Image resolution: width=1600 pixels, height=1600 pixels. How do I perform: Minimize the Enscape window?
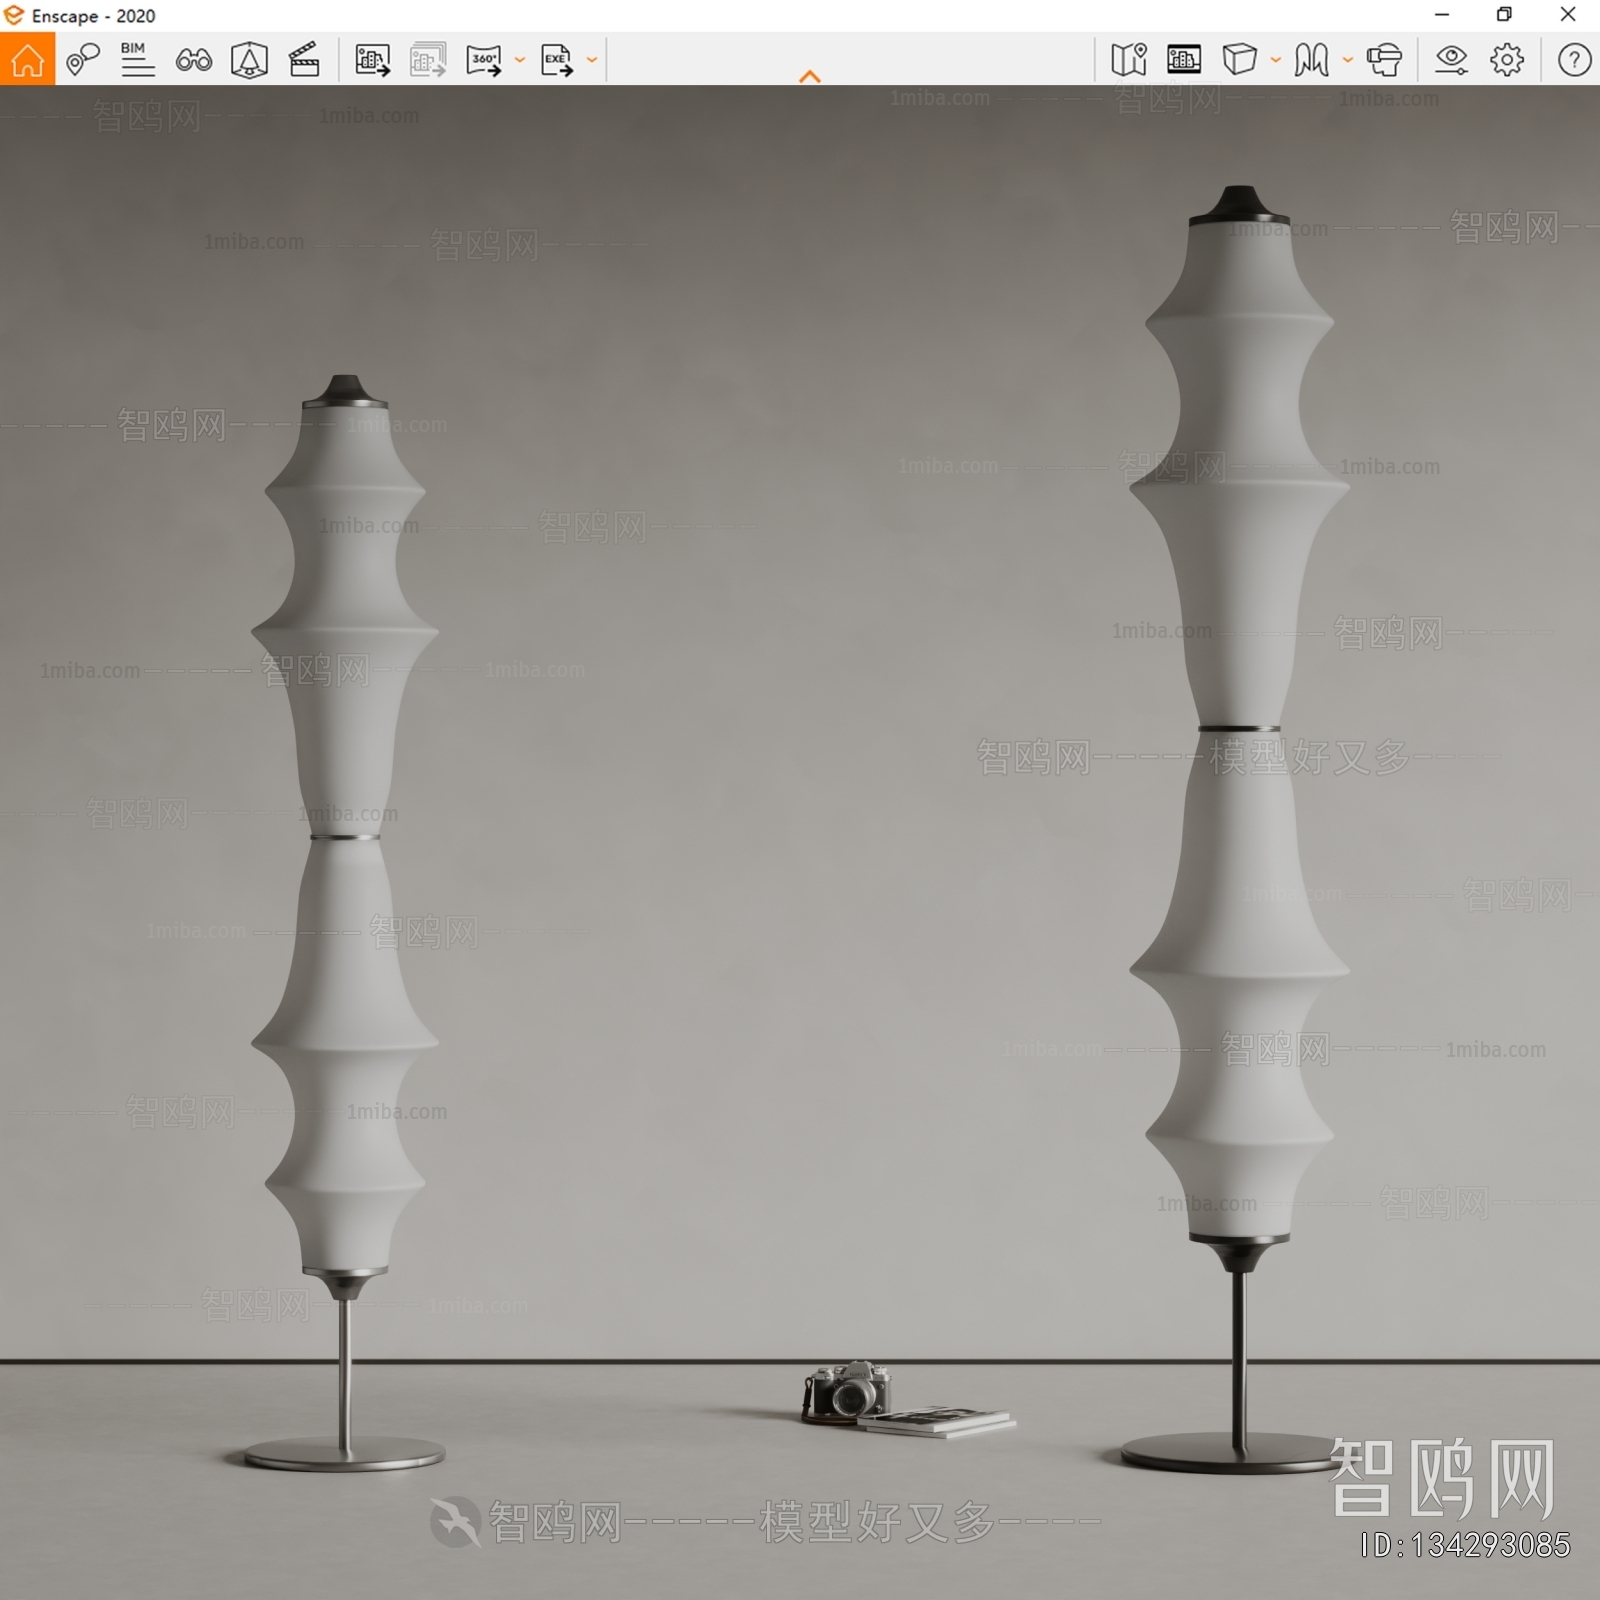click(1442, 15)
